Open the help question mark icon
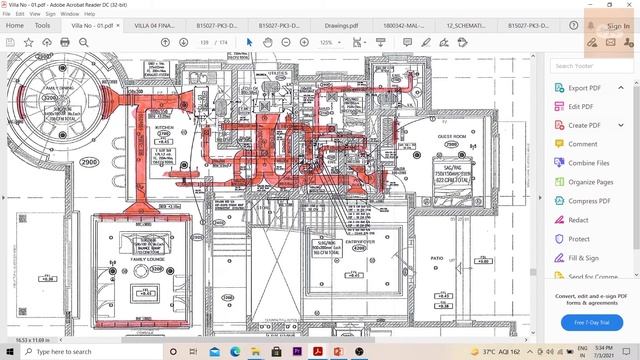Image resolution: width=640 pixels, height=360 pixels. pos(573,25)
